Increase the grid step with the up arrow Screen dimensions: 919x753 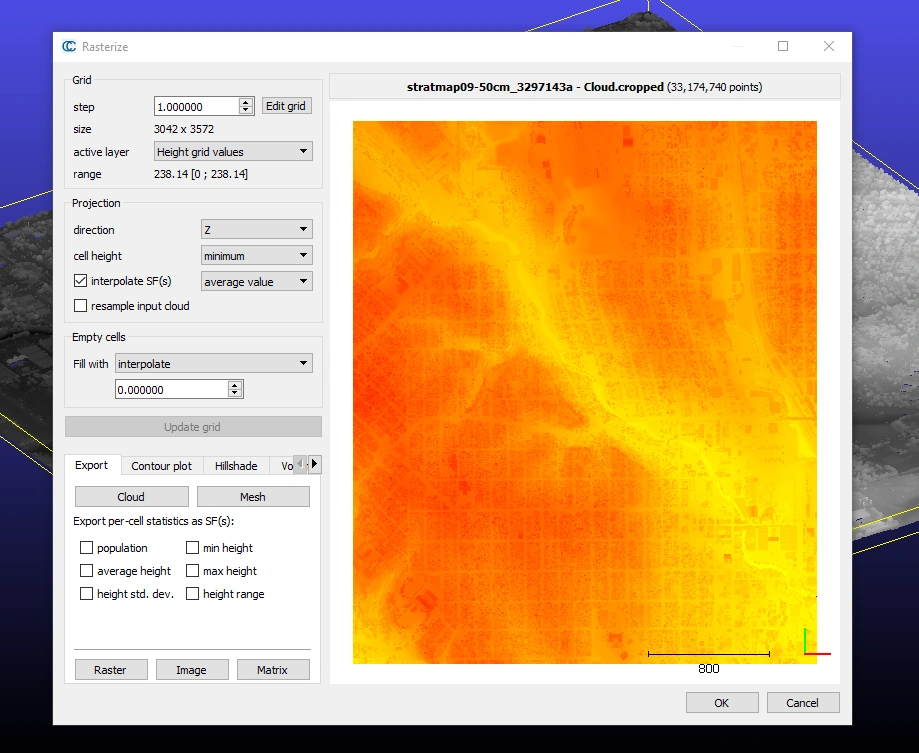246,102
